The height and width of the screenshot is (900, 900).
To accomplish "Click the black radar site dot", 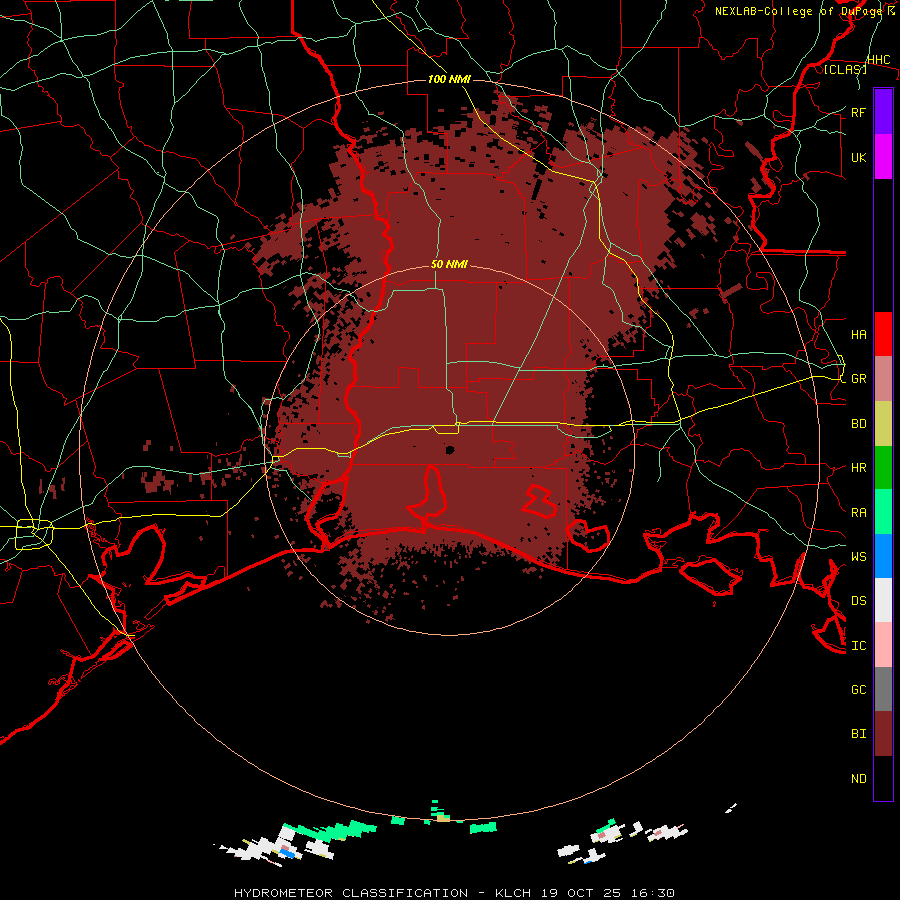I will point(450,450).
